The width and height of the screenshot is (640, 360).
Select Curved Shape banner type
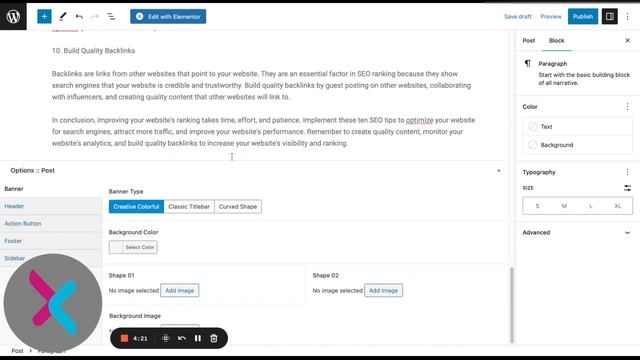pyautogui.click(x=238, y=207)
